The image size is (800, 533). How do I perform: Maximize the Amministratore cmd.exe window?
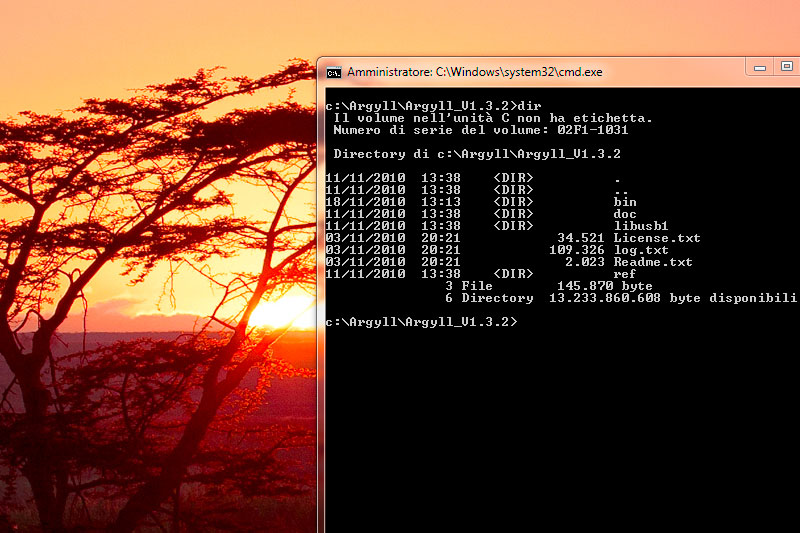(786, 67)
